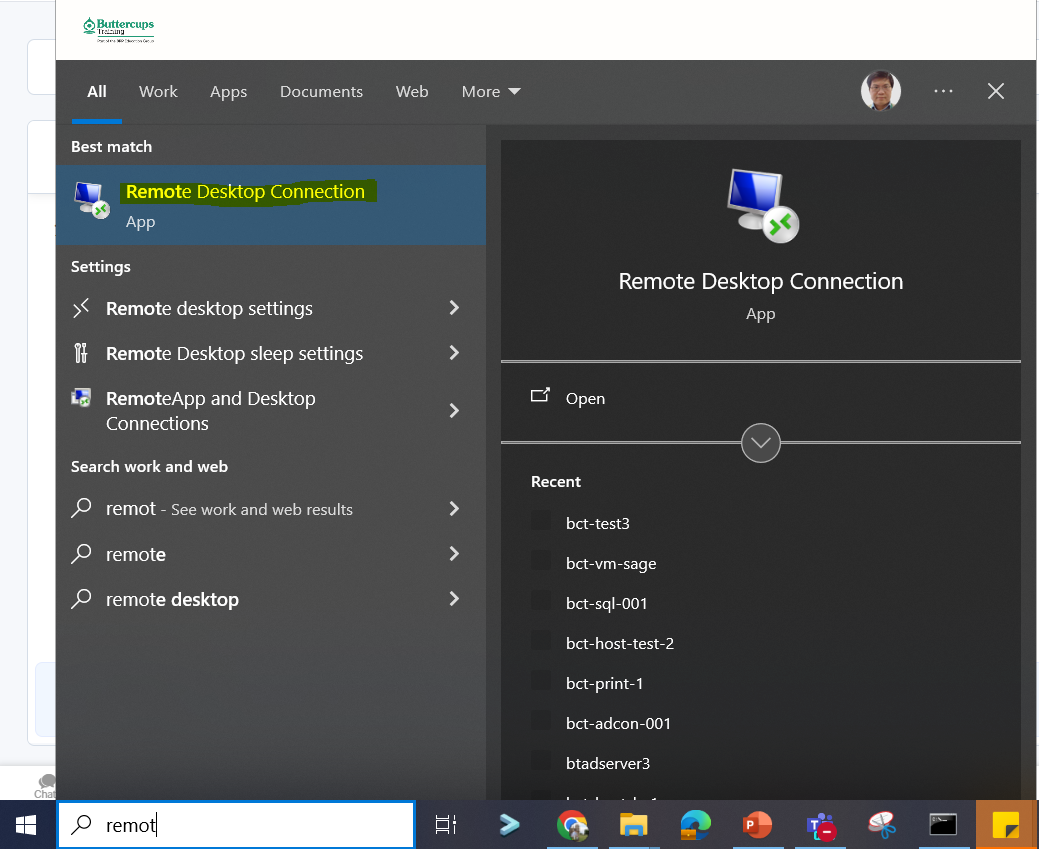This screenshot has height=849, width=1039.
Task: Open File Explorer from the taskbar
Action: [634, 825]
